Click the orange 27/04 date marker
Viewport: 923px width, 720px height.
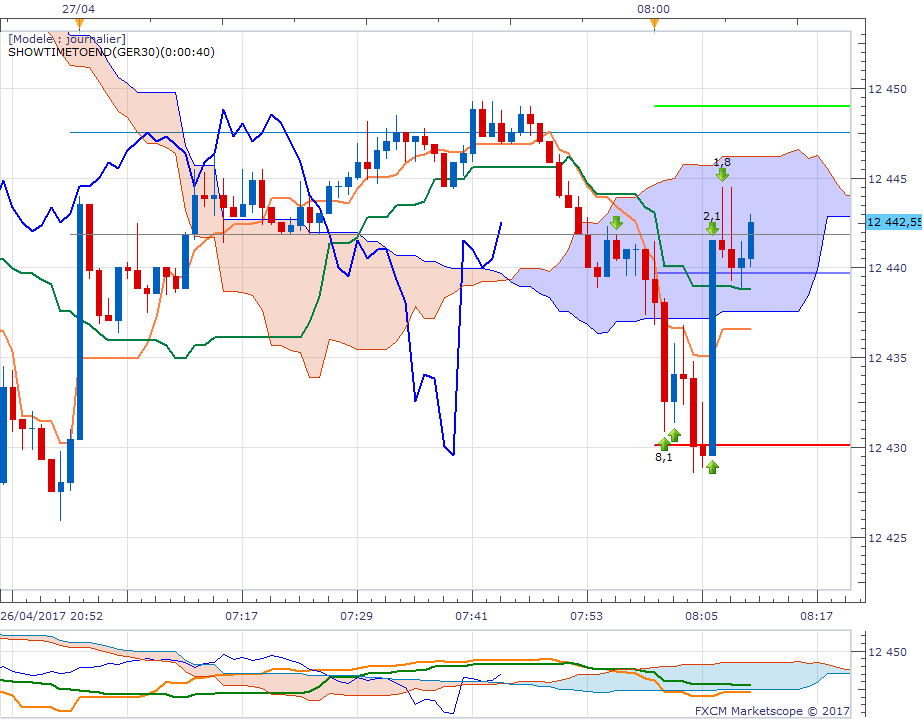[79, 24]
